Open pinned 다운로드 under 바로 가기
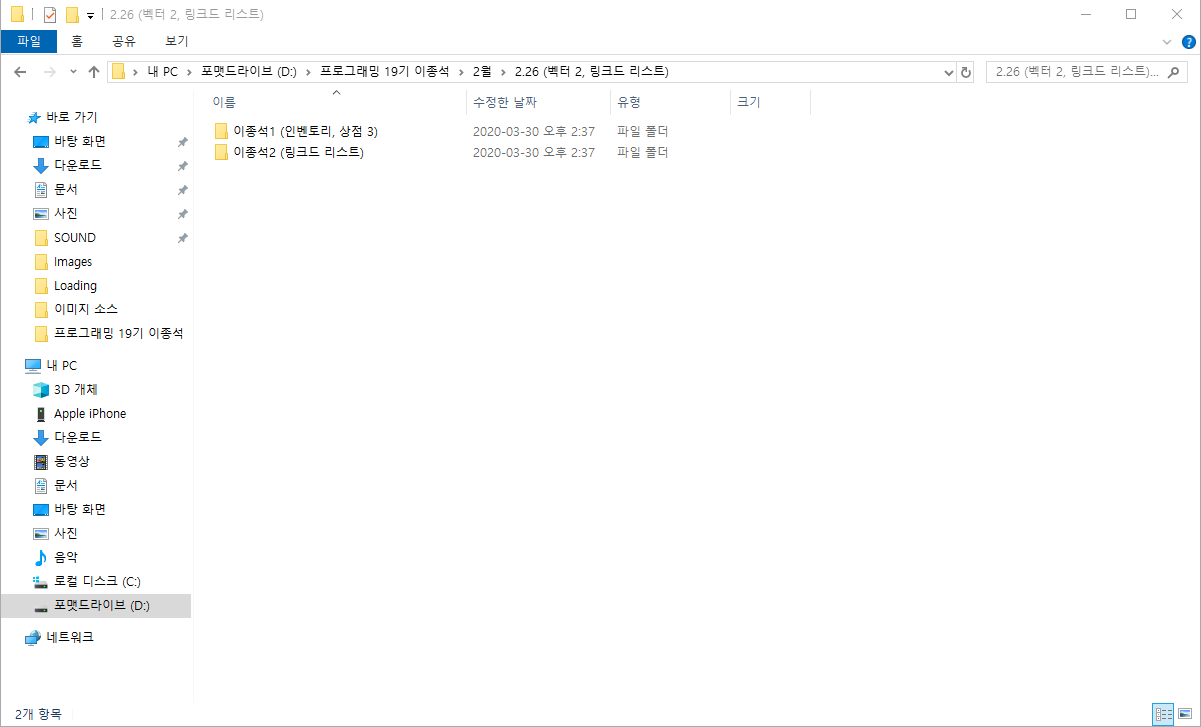 pyautogui.click(x=77, y=165)
